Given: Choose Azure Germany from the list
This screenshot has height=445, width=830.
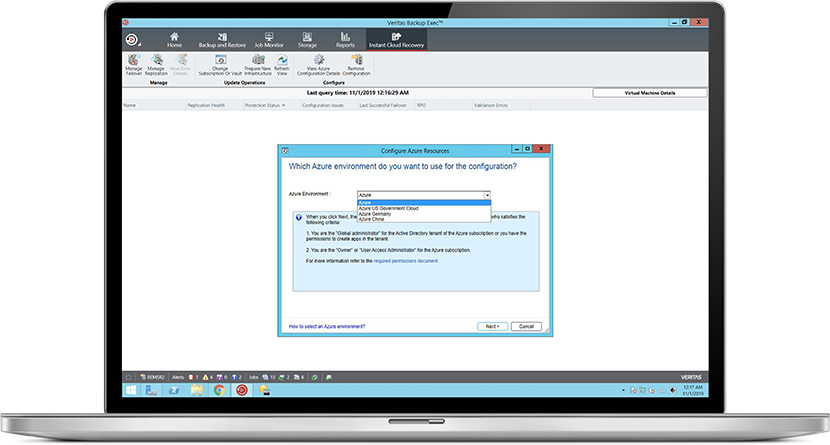Looking at the screenshot, I should (424, 214).
